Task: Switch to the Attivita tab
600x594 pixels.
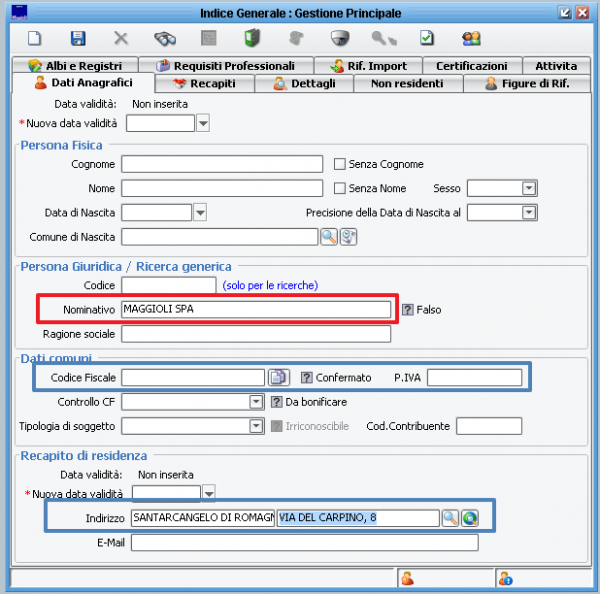Action: 556,65
